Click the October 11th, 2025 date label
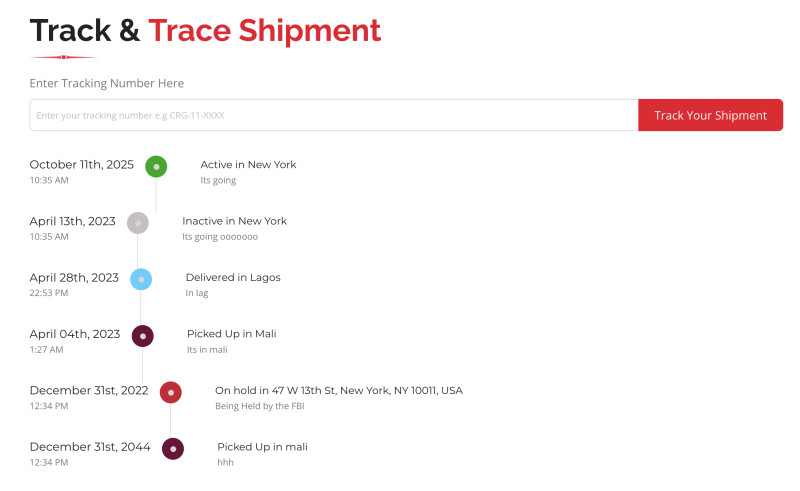Screen dimensions: 800x491 [x=81, y=164]
